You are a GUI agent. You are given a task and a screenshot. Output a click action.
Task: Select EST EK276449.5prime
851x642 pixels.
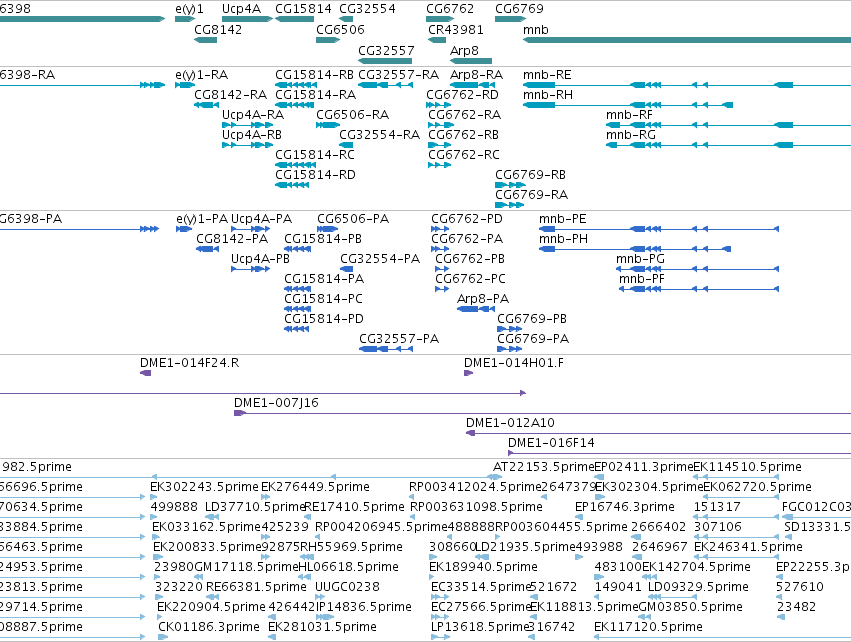coord(315,487)
